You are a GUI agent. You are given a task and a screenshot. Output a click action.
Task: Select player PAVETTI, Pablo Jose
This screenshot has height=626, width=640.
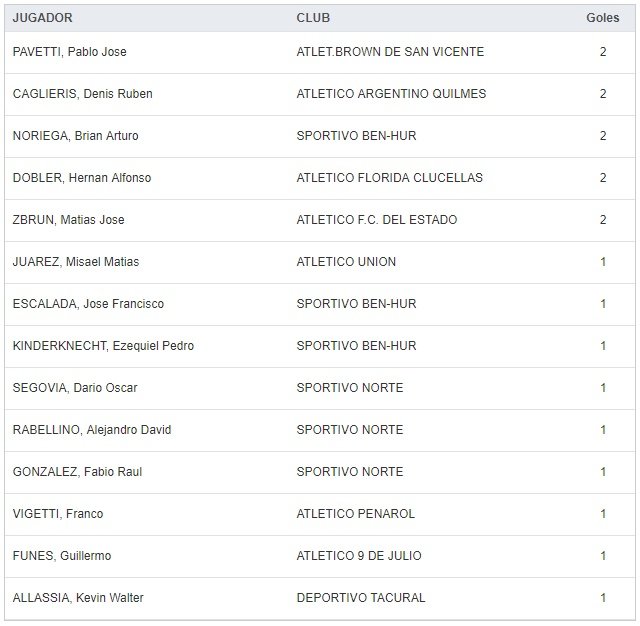pos(69,52)
